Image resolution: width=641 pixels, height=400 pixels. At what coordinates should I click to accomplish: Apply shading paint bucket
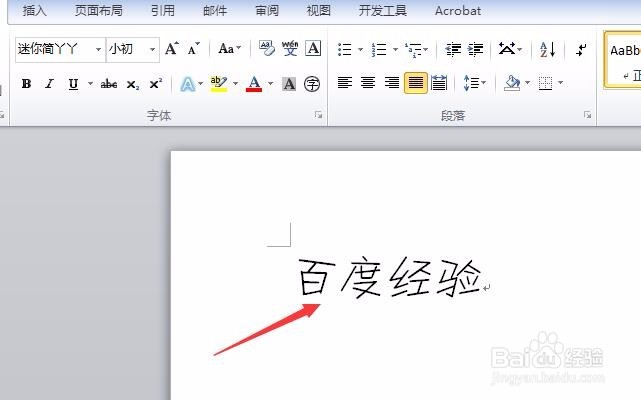tap(512, 83)
